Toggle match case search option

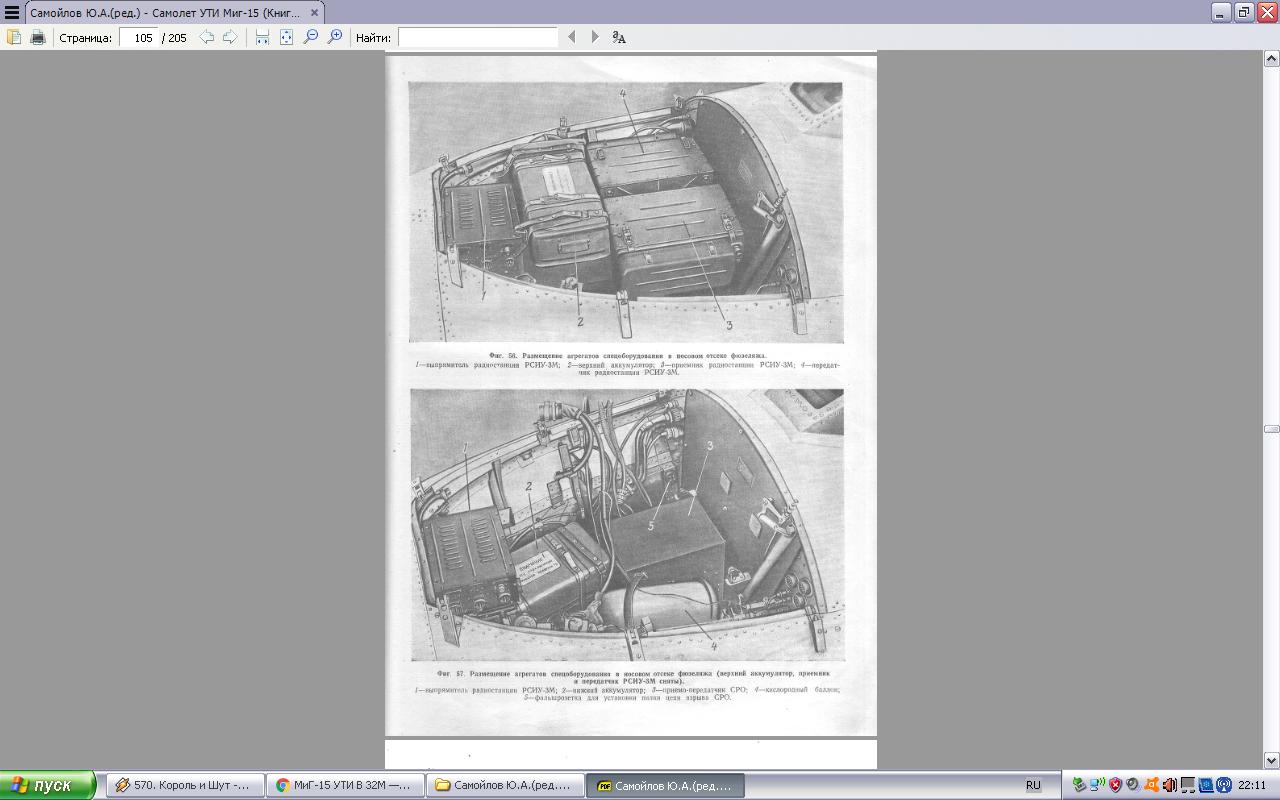click(x=619, y=37)
